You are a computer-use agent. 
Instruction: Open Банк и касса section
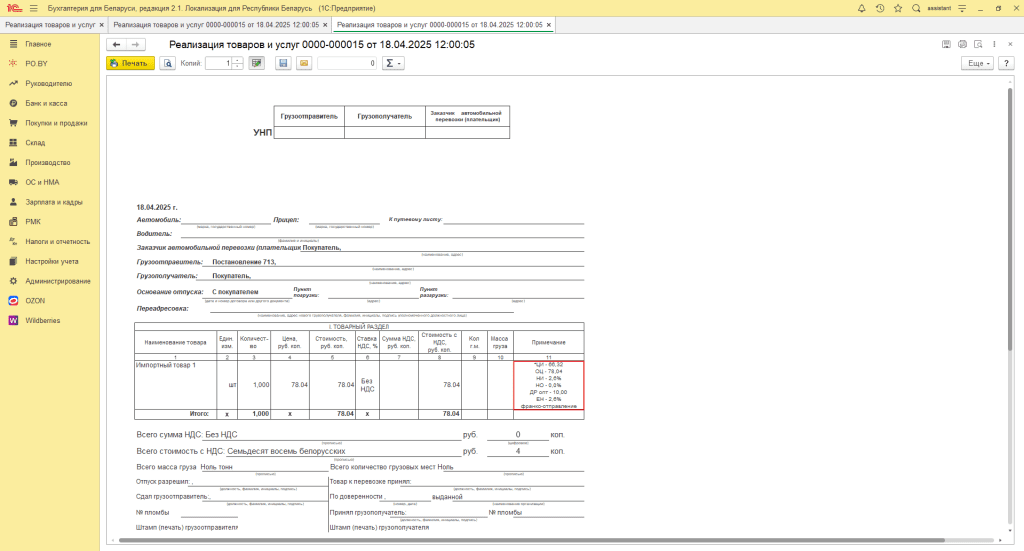tap(46, 103)
